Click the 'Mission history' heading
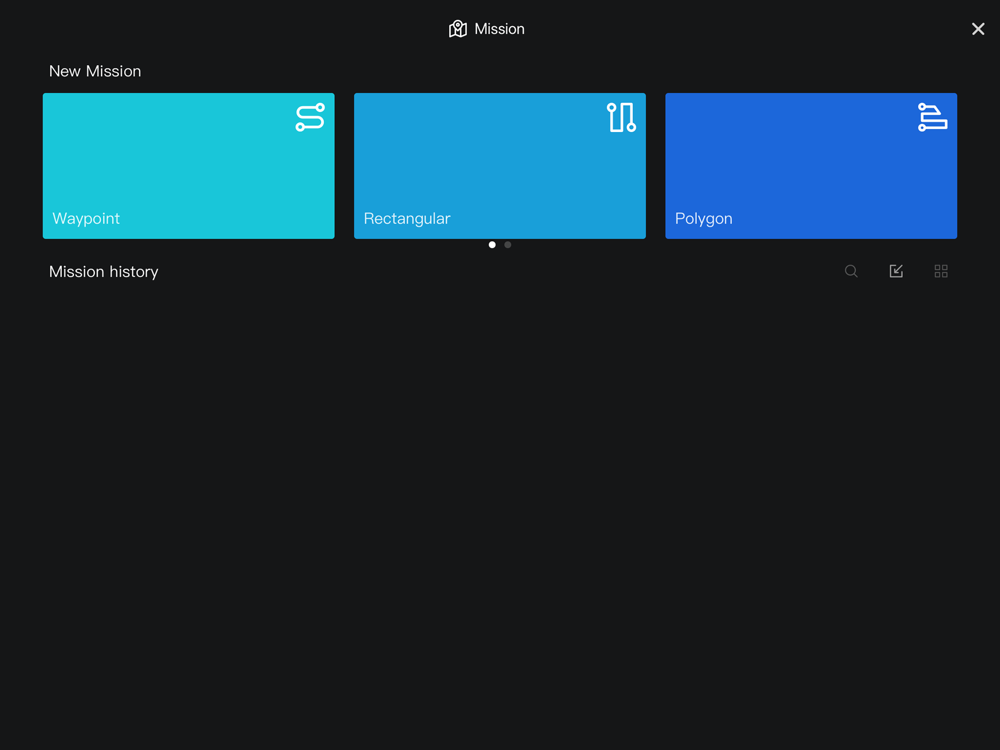The width and height of the screenshot is (1000, 750). tap(103, 272)
